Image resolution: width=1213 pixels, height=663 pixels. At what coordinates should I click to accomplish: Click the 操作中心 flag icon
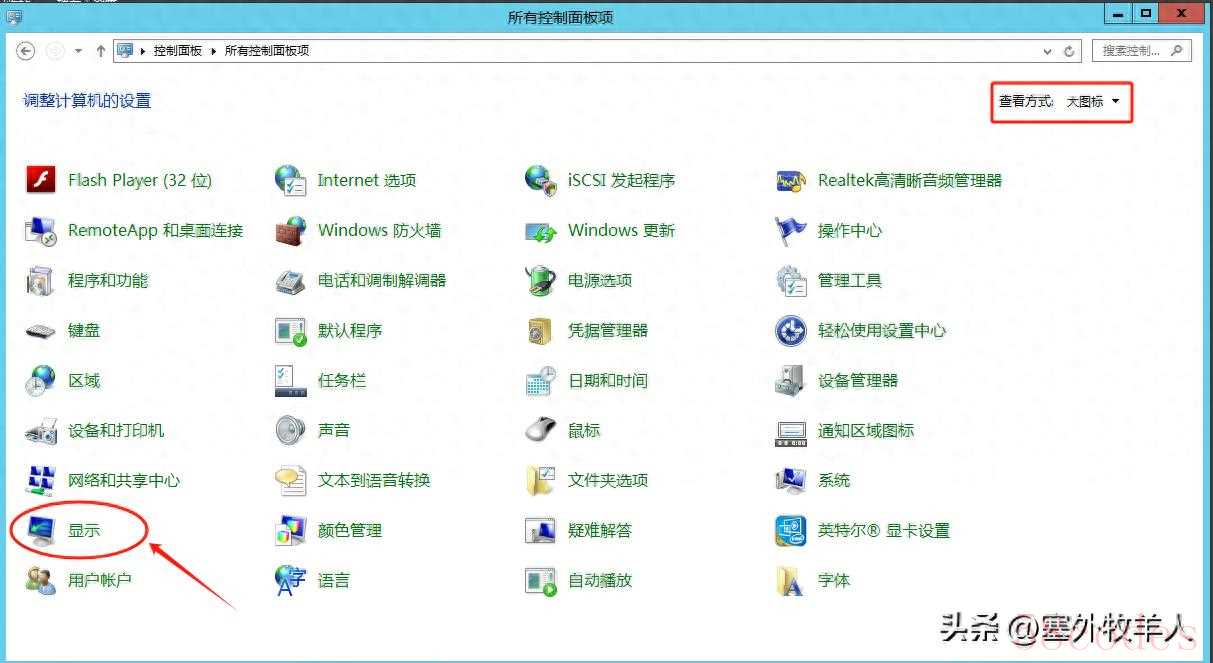click(x=791, y=231)
